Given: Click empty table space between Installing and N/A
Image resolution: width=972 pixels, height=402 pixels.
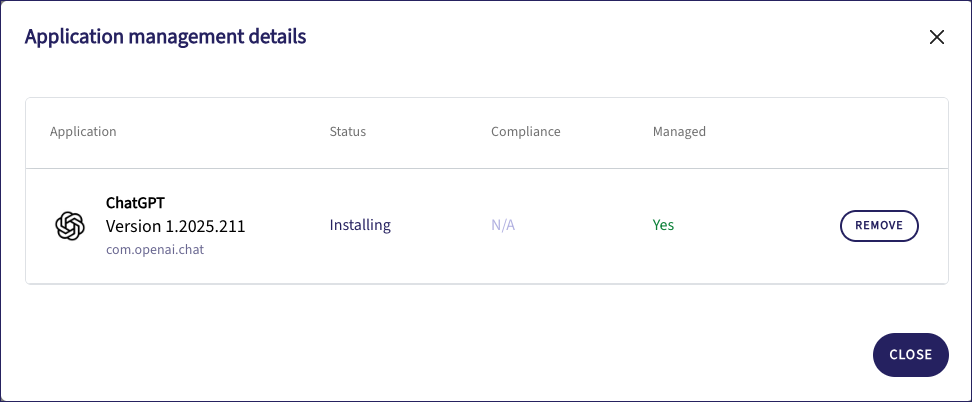Looking at the screenshot, I should pos(440,226).
